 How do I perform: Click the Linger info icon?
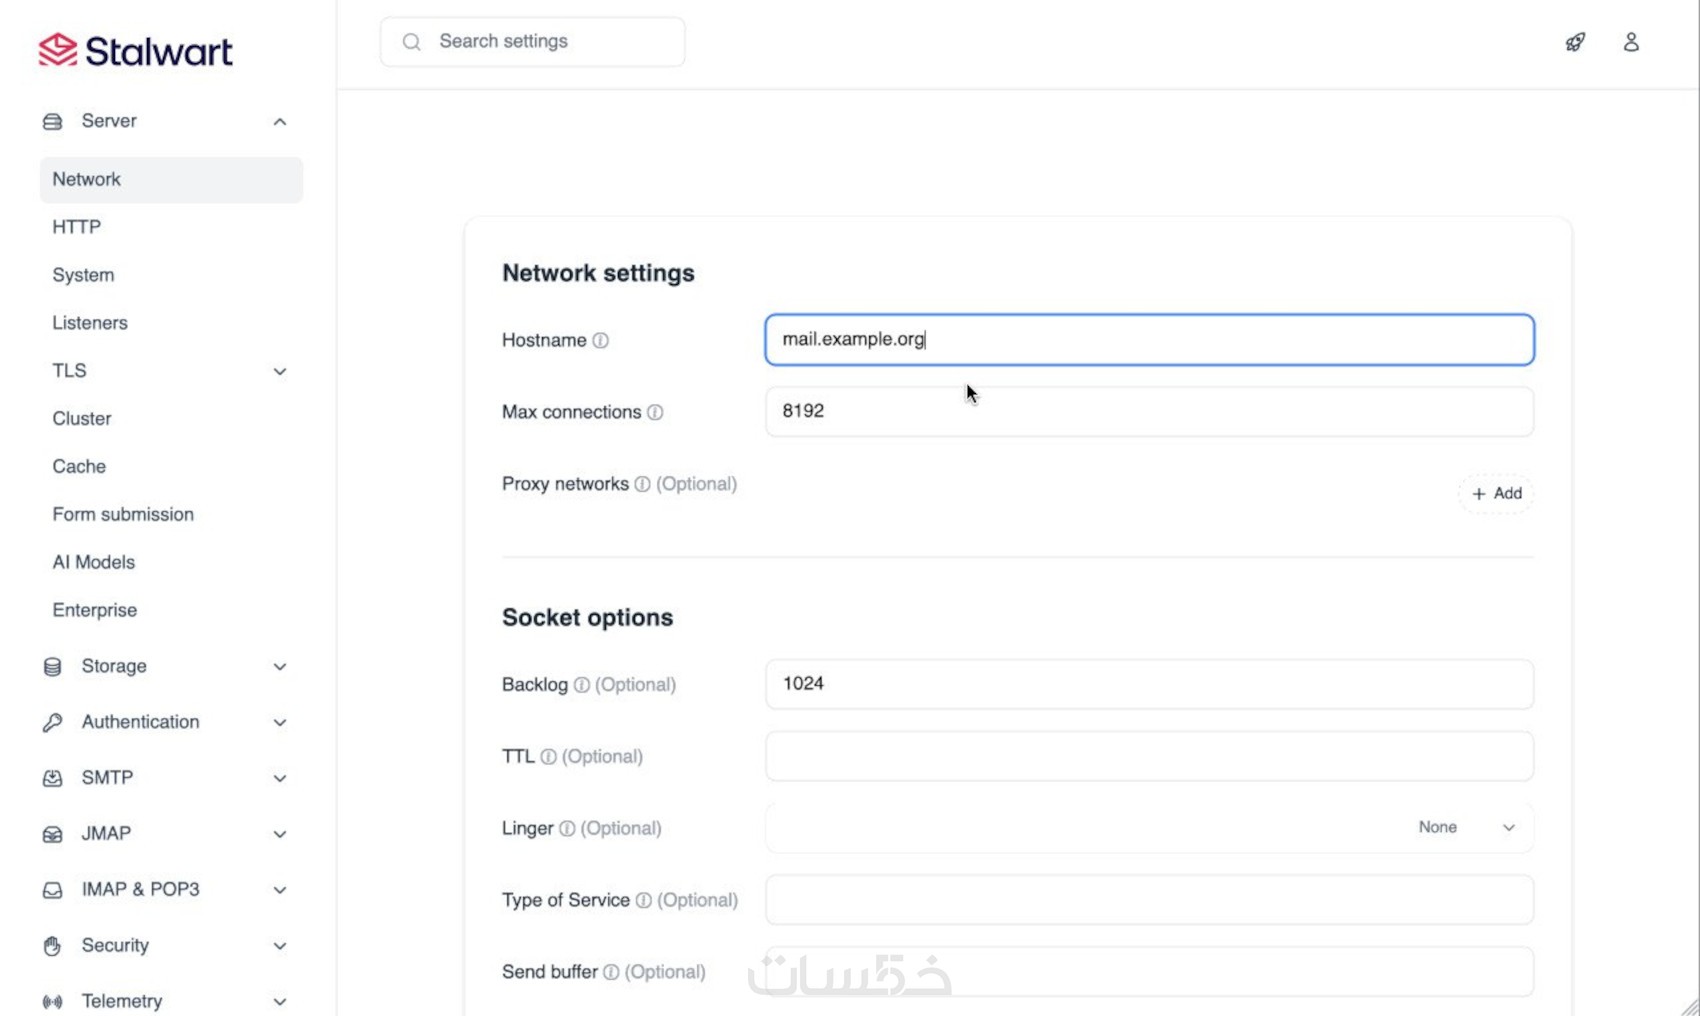[567, 829]
